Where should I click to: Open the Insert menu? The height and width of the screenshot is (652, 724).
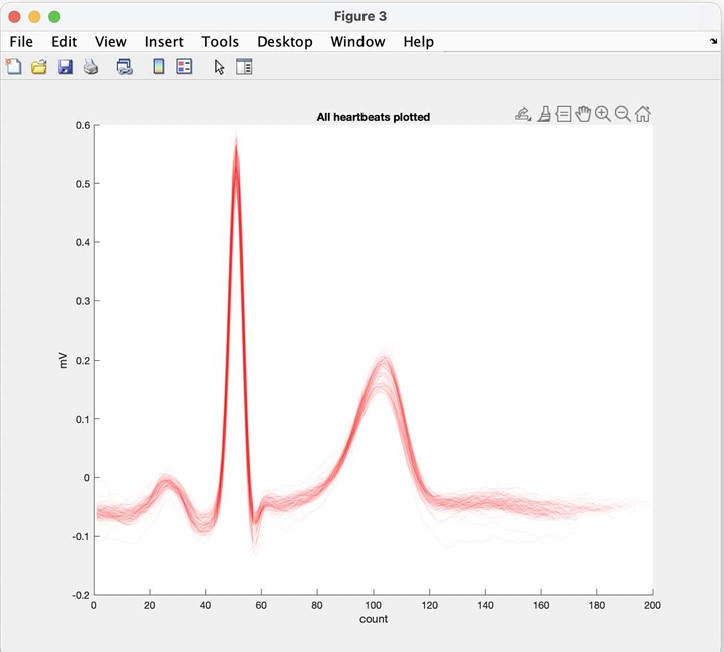point(164,42)
